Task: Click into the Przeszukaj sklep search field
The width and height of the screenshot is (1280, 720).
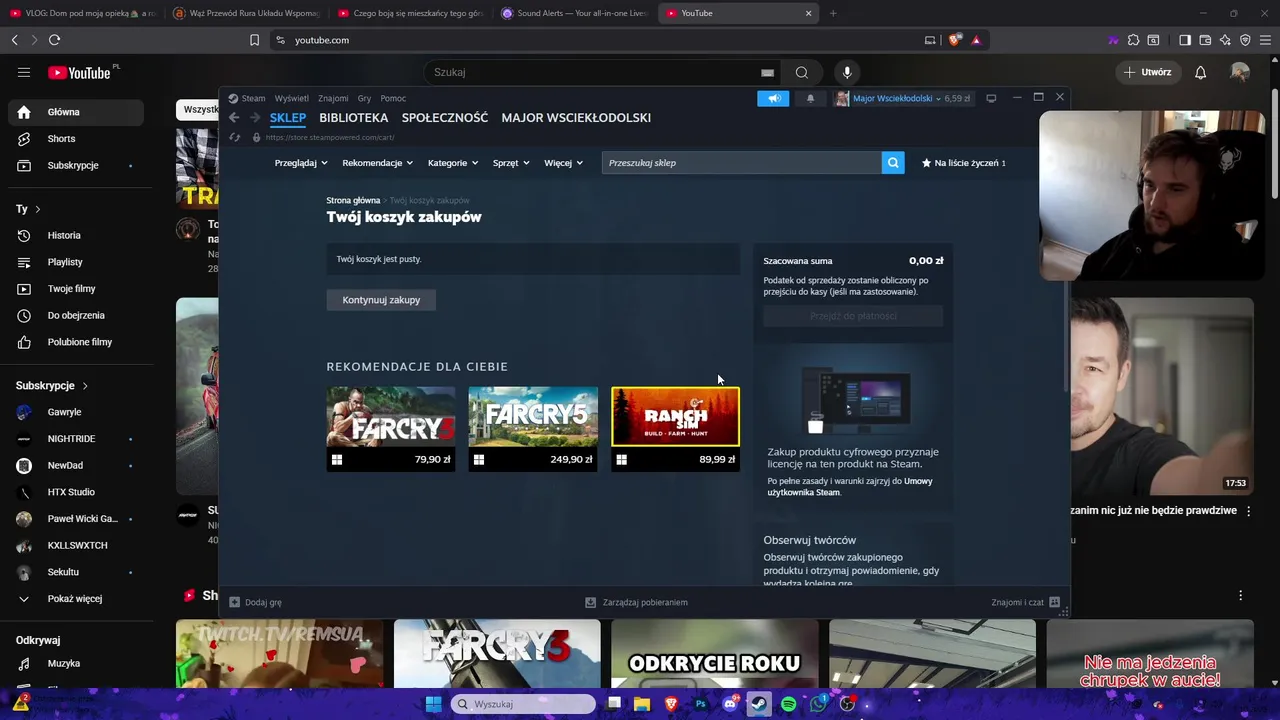Action: 741,163
